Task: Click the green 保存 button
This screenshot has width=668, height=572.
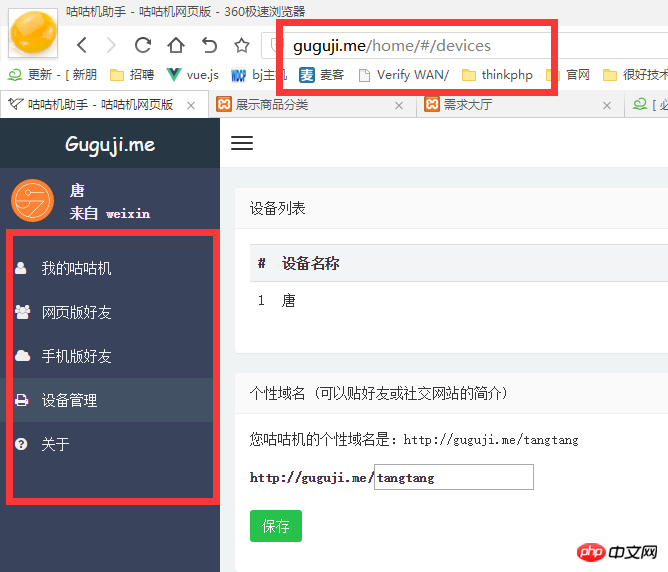Action: 276,526
